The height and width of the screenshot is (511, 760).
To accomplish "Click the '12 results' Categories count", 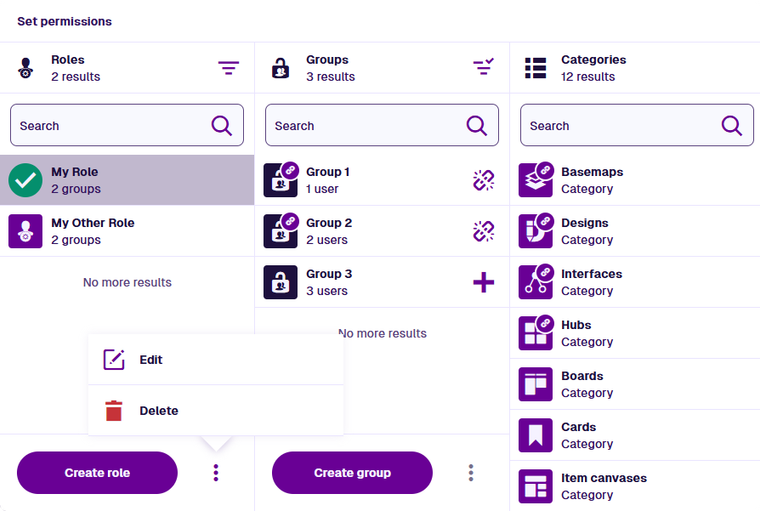I will coord(588,77).
